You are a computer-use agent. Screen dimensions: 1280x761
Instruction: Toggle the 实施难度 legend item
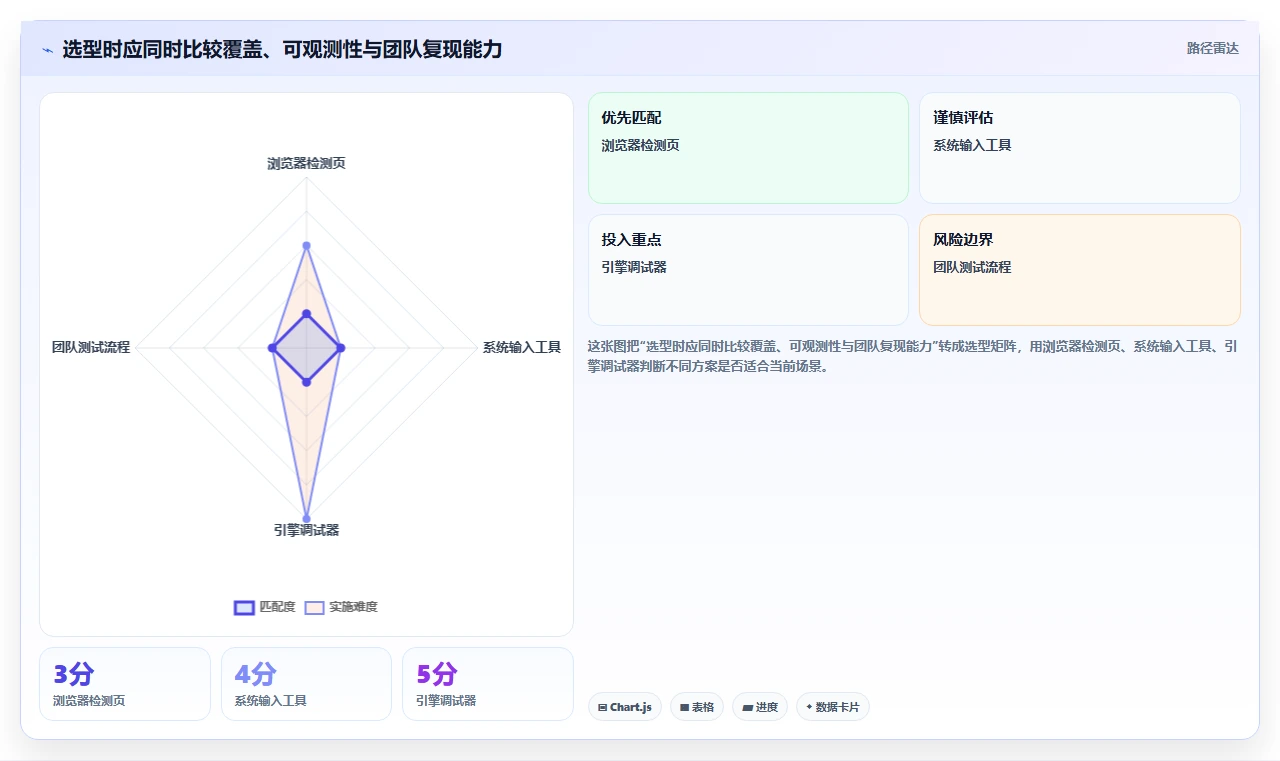tap(341, 607)
